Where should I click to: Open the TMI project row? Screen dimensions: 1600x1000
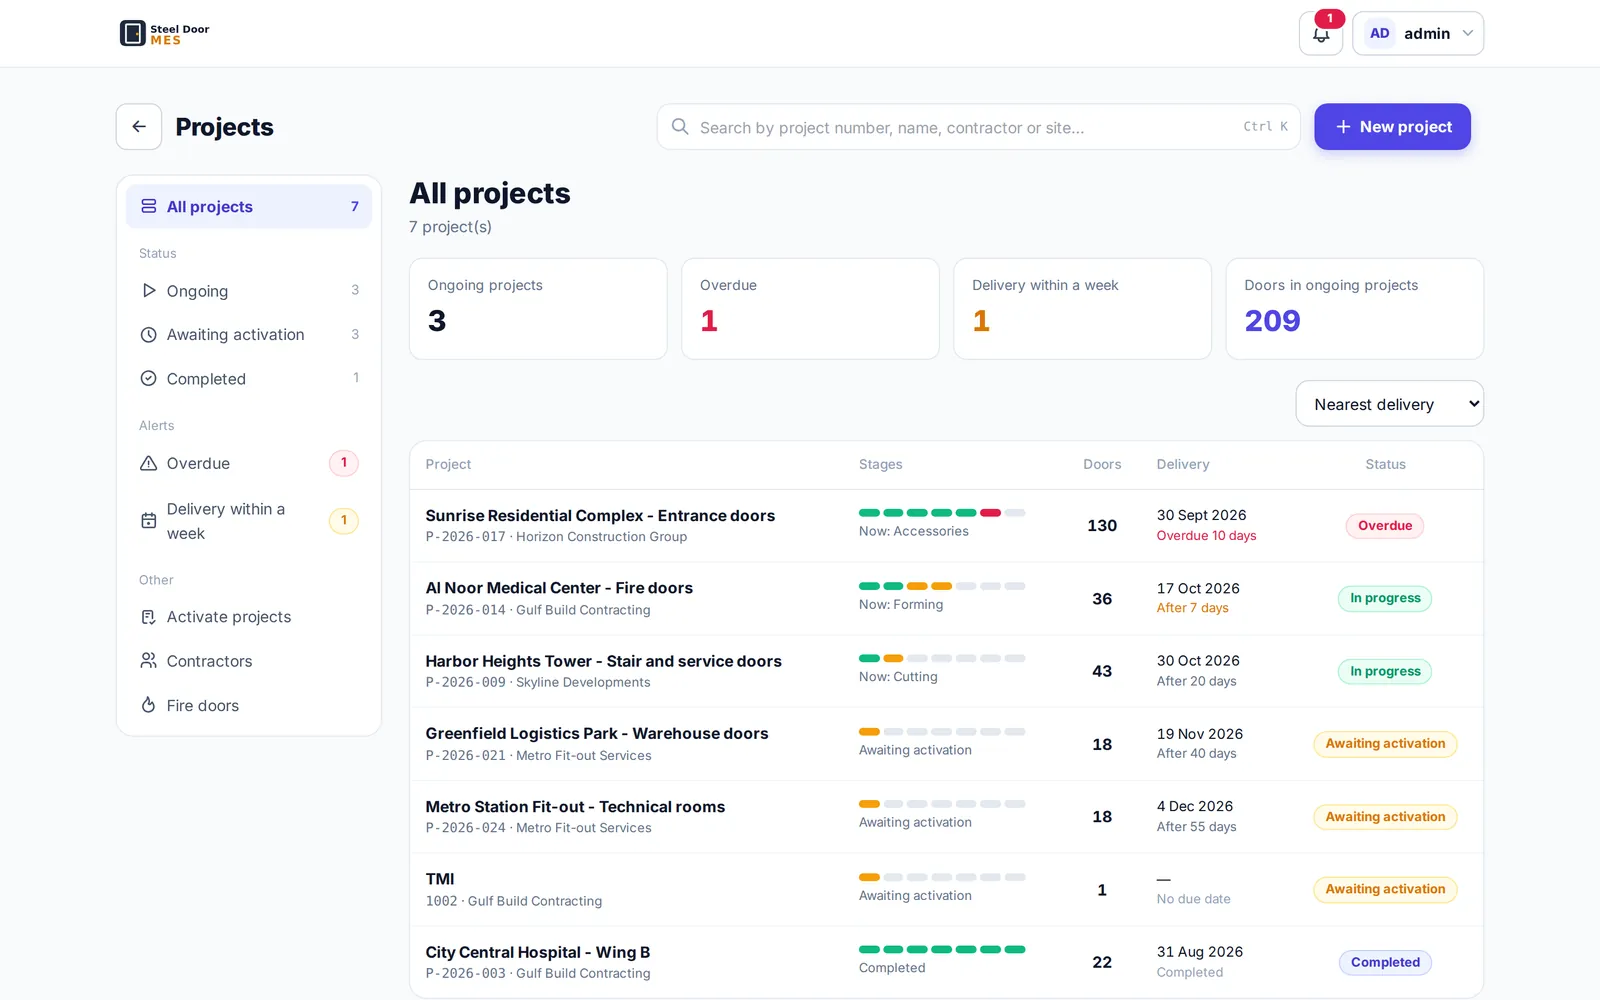(x=946, y=890)
